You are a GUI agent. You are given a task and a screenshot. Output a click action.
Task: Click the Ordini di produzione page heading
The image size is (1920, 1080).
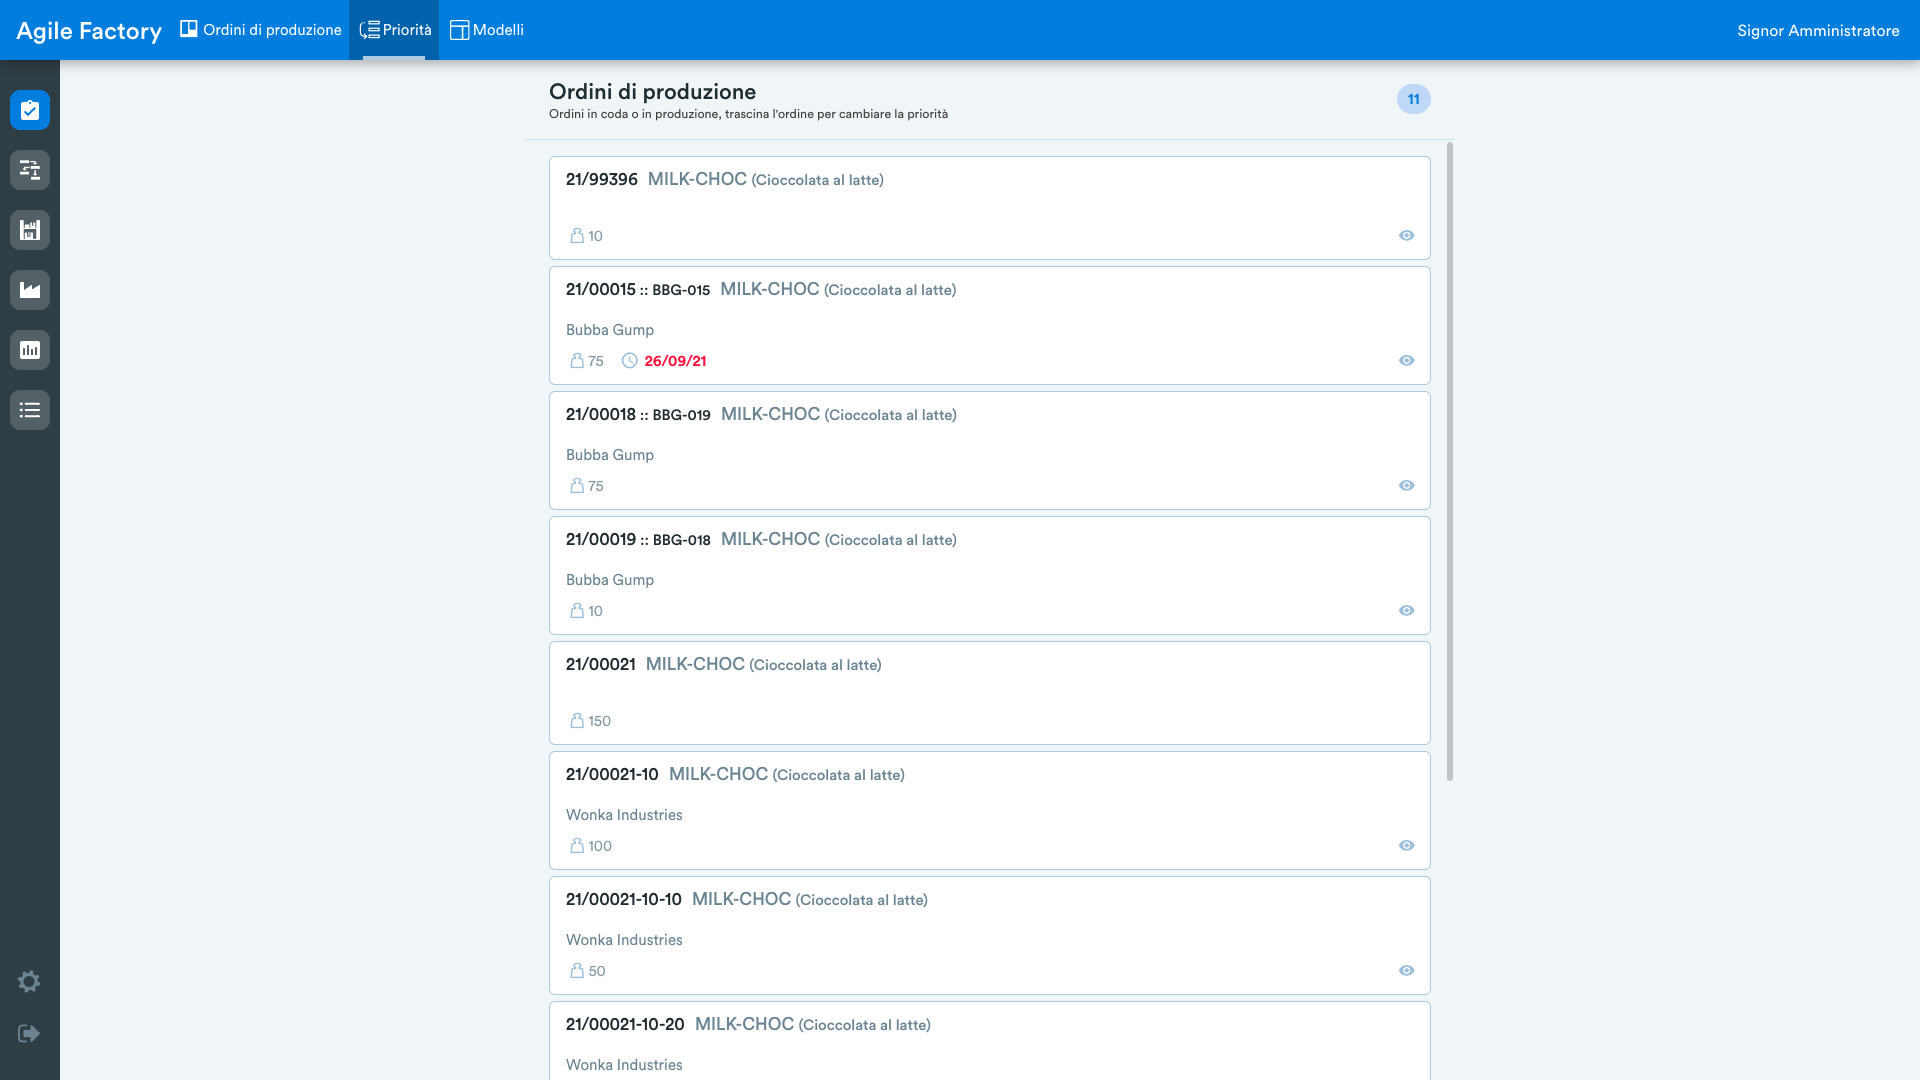[652, 92]
